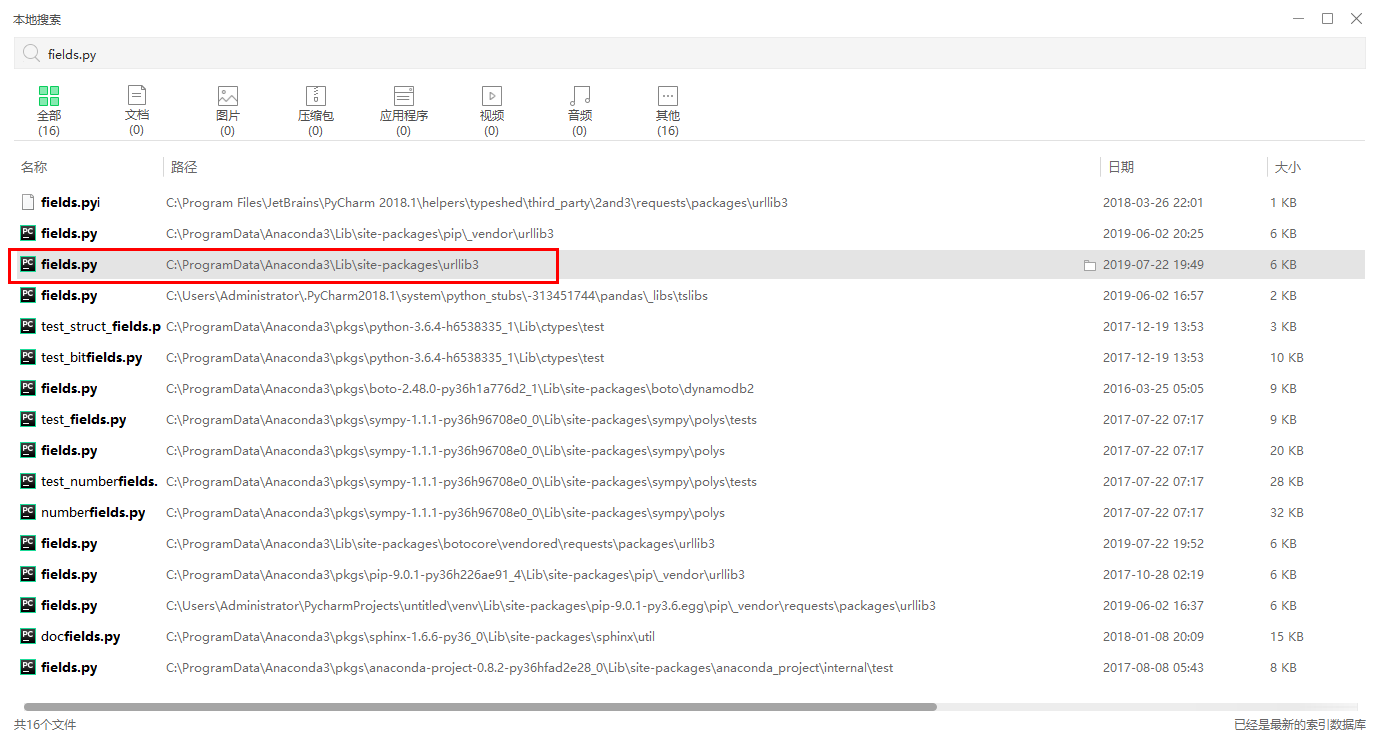
Task: Click date 2018-01-08 20:09
Action: 1153,636
